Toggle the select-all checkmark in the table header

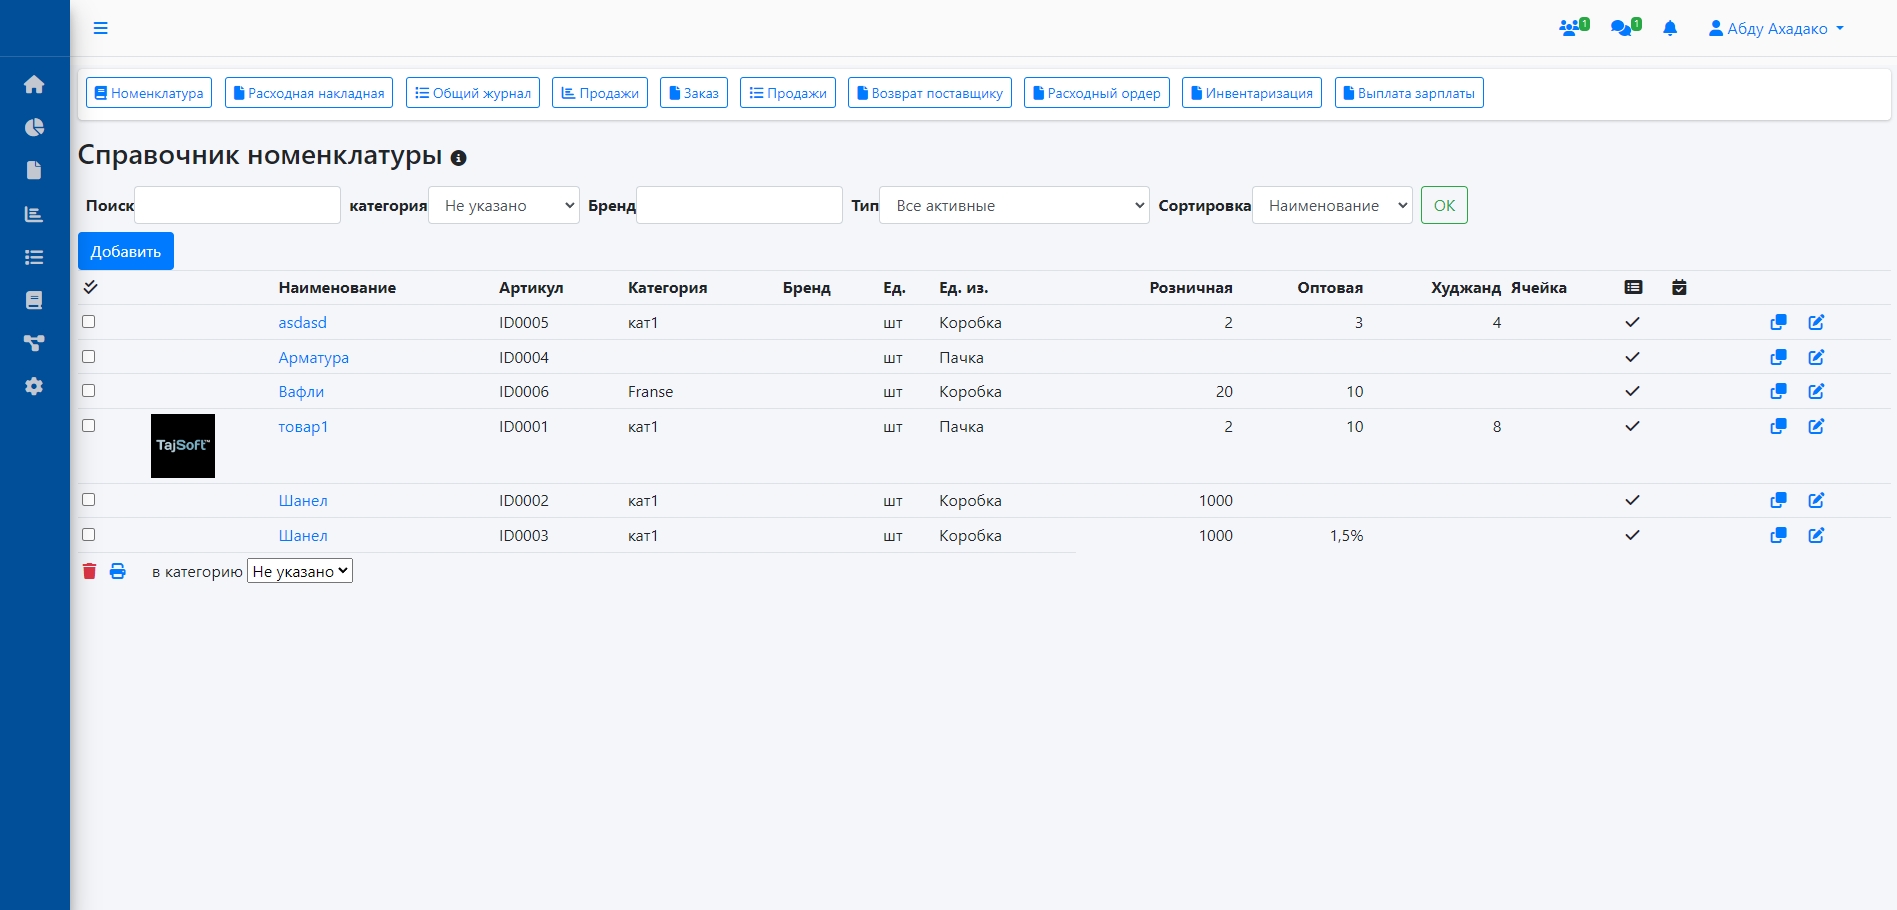click(90, 287)
